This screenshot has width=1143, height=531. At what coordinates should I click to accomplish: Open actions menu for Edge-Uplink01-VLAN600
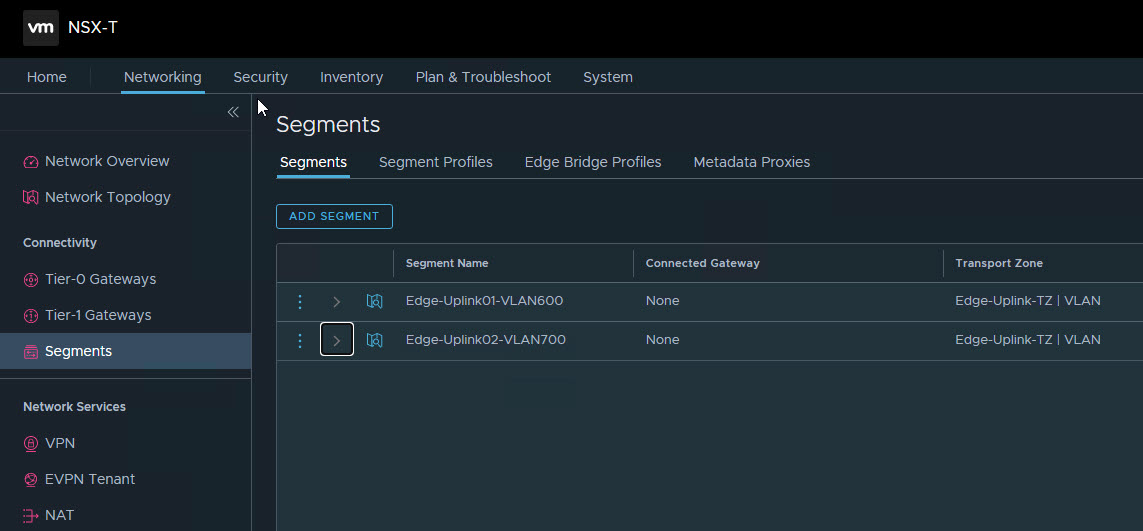click(x=300, y=301)
